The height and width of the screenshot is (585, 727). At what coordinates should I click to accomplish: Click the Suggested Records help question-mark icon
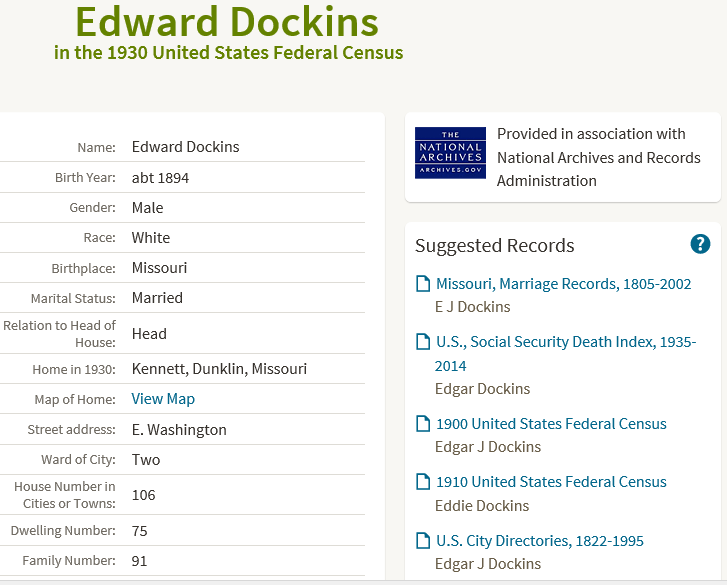point(700,244)
